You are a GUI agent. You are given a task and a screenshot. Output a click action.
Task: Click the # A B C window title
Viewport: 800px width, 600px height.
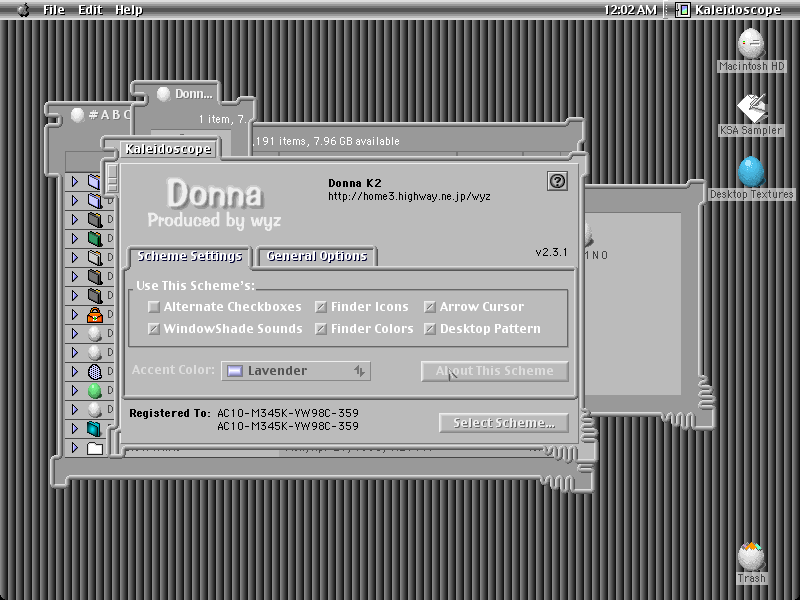coord(110,115)
